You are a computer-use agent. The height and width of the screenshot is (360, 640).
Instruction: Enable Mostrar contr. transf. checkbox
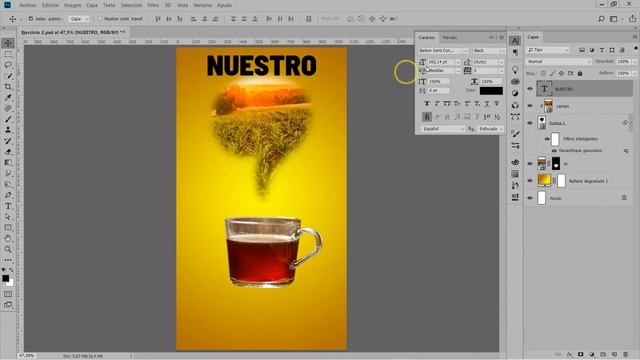tap(100, 19)
